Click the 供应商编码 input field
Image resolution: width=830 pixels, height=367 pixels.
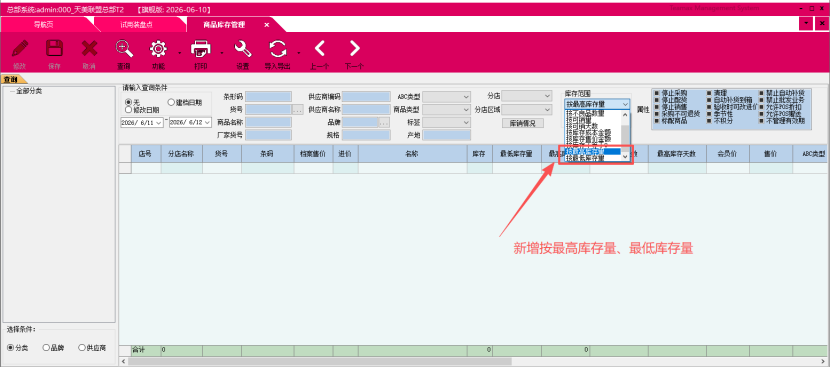coord(366,96)
